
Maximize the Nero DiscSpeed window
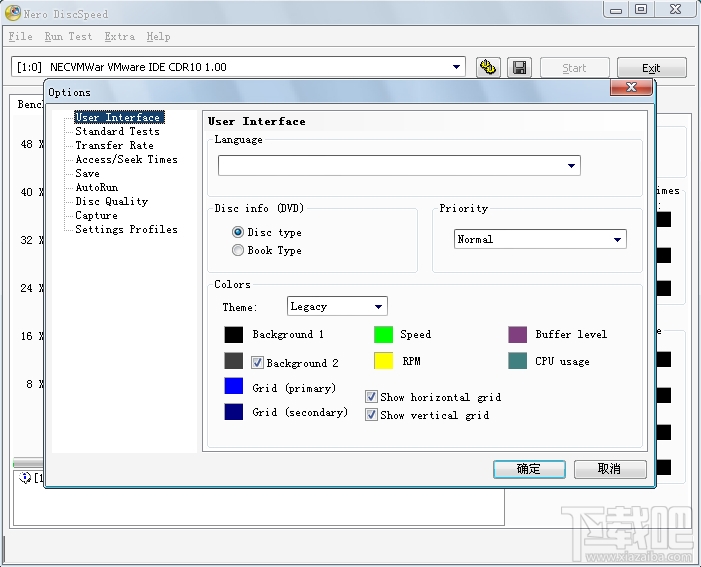tap(641, 9)
